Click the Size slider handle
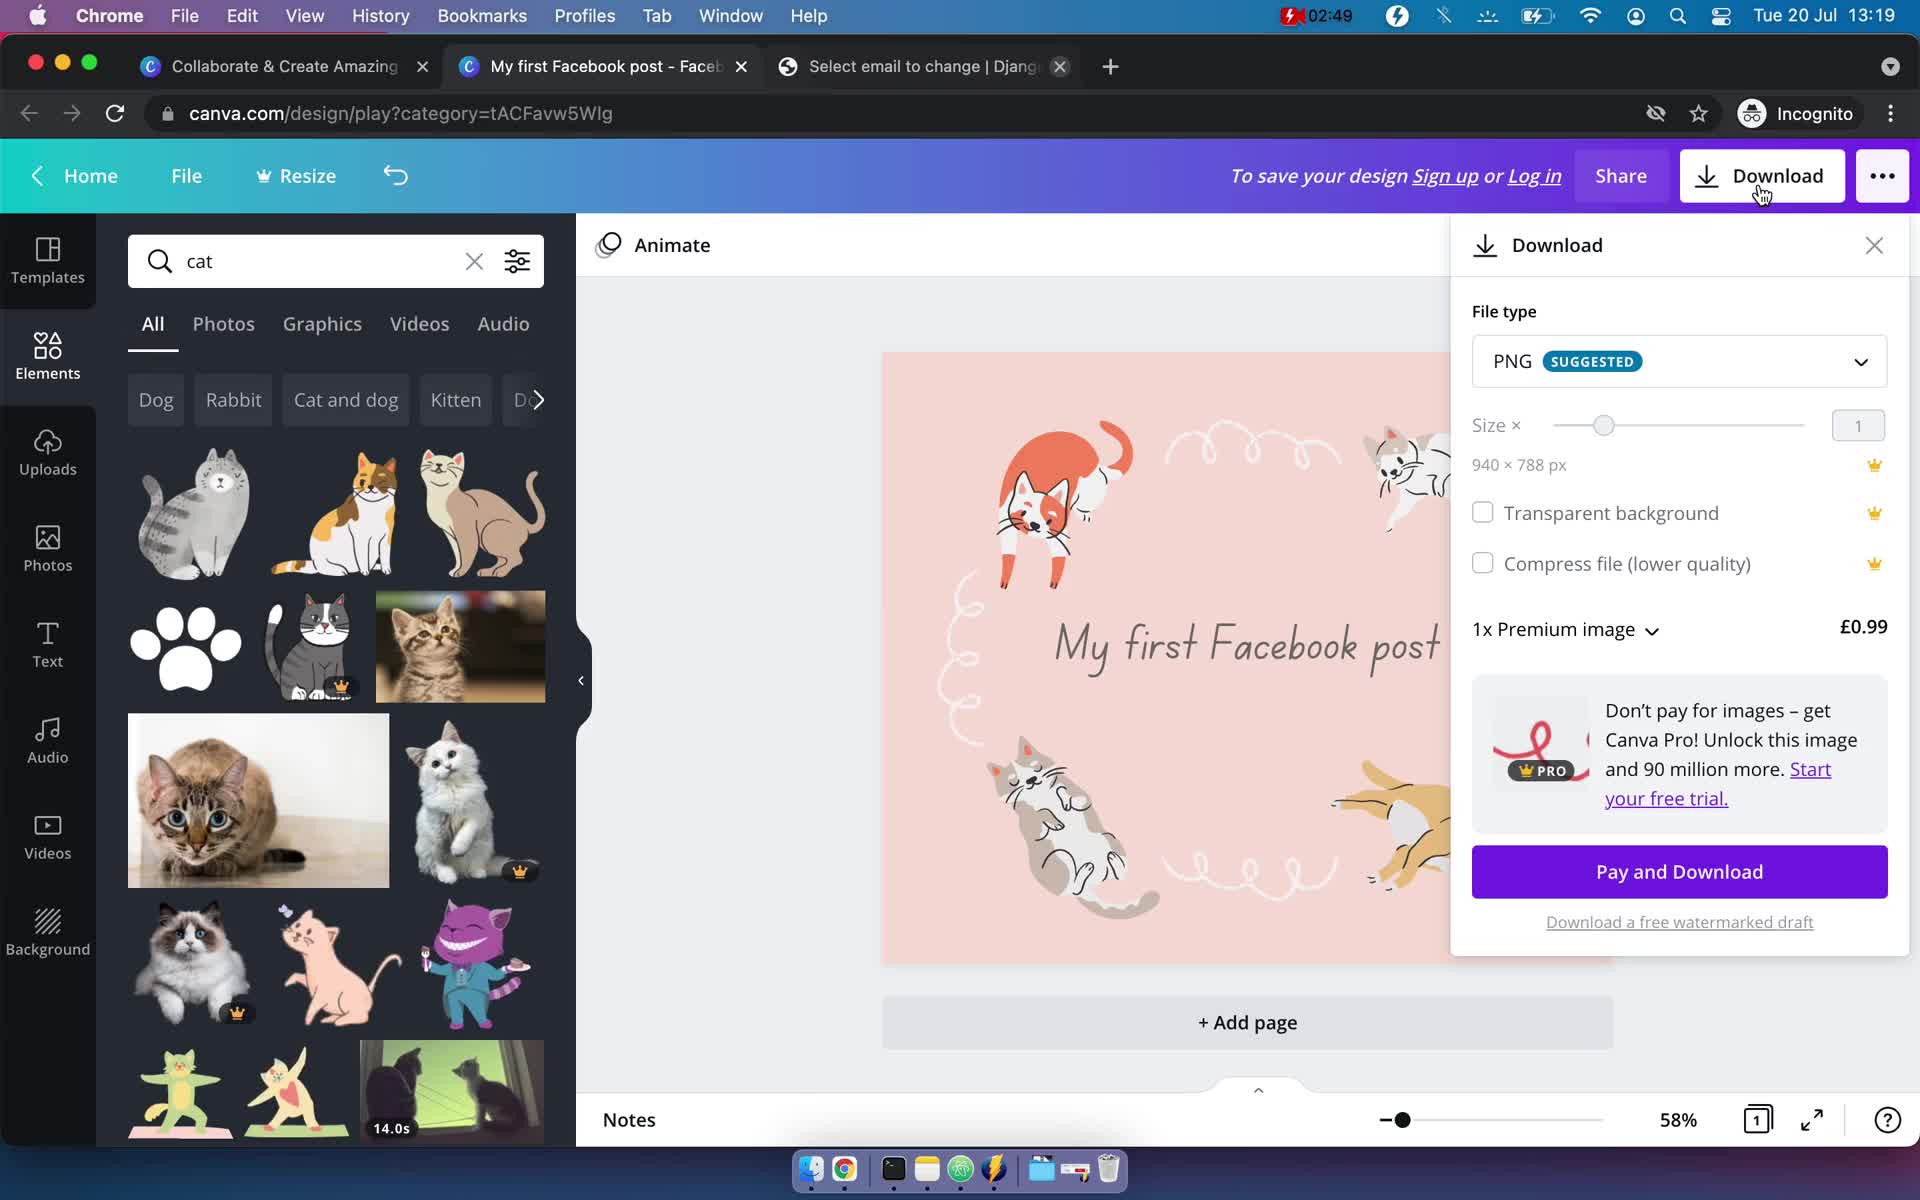Image resolution: width=1920 pixels, height=1200 pixels. [x=1603, y=425]
